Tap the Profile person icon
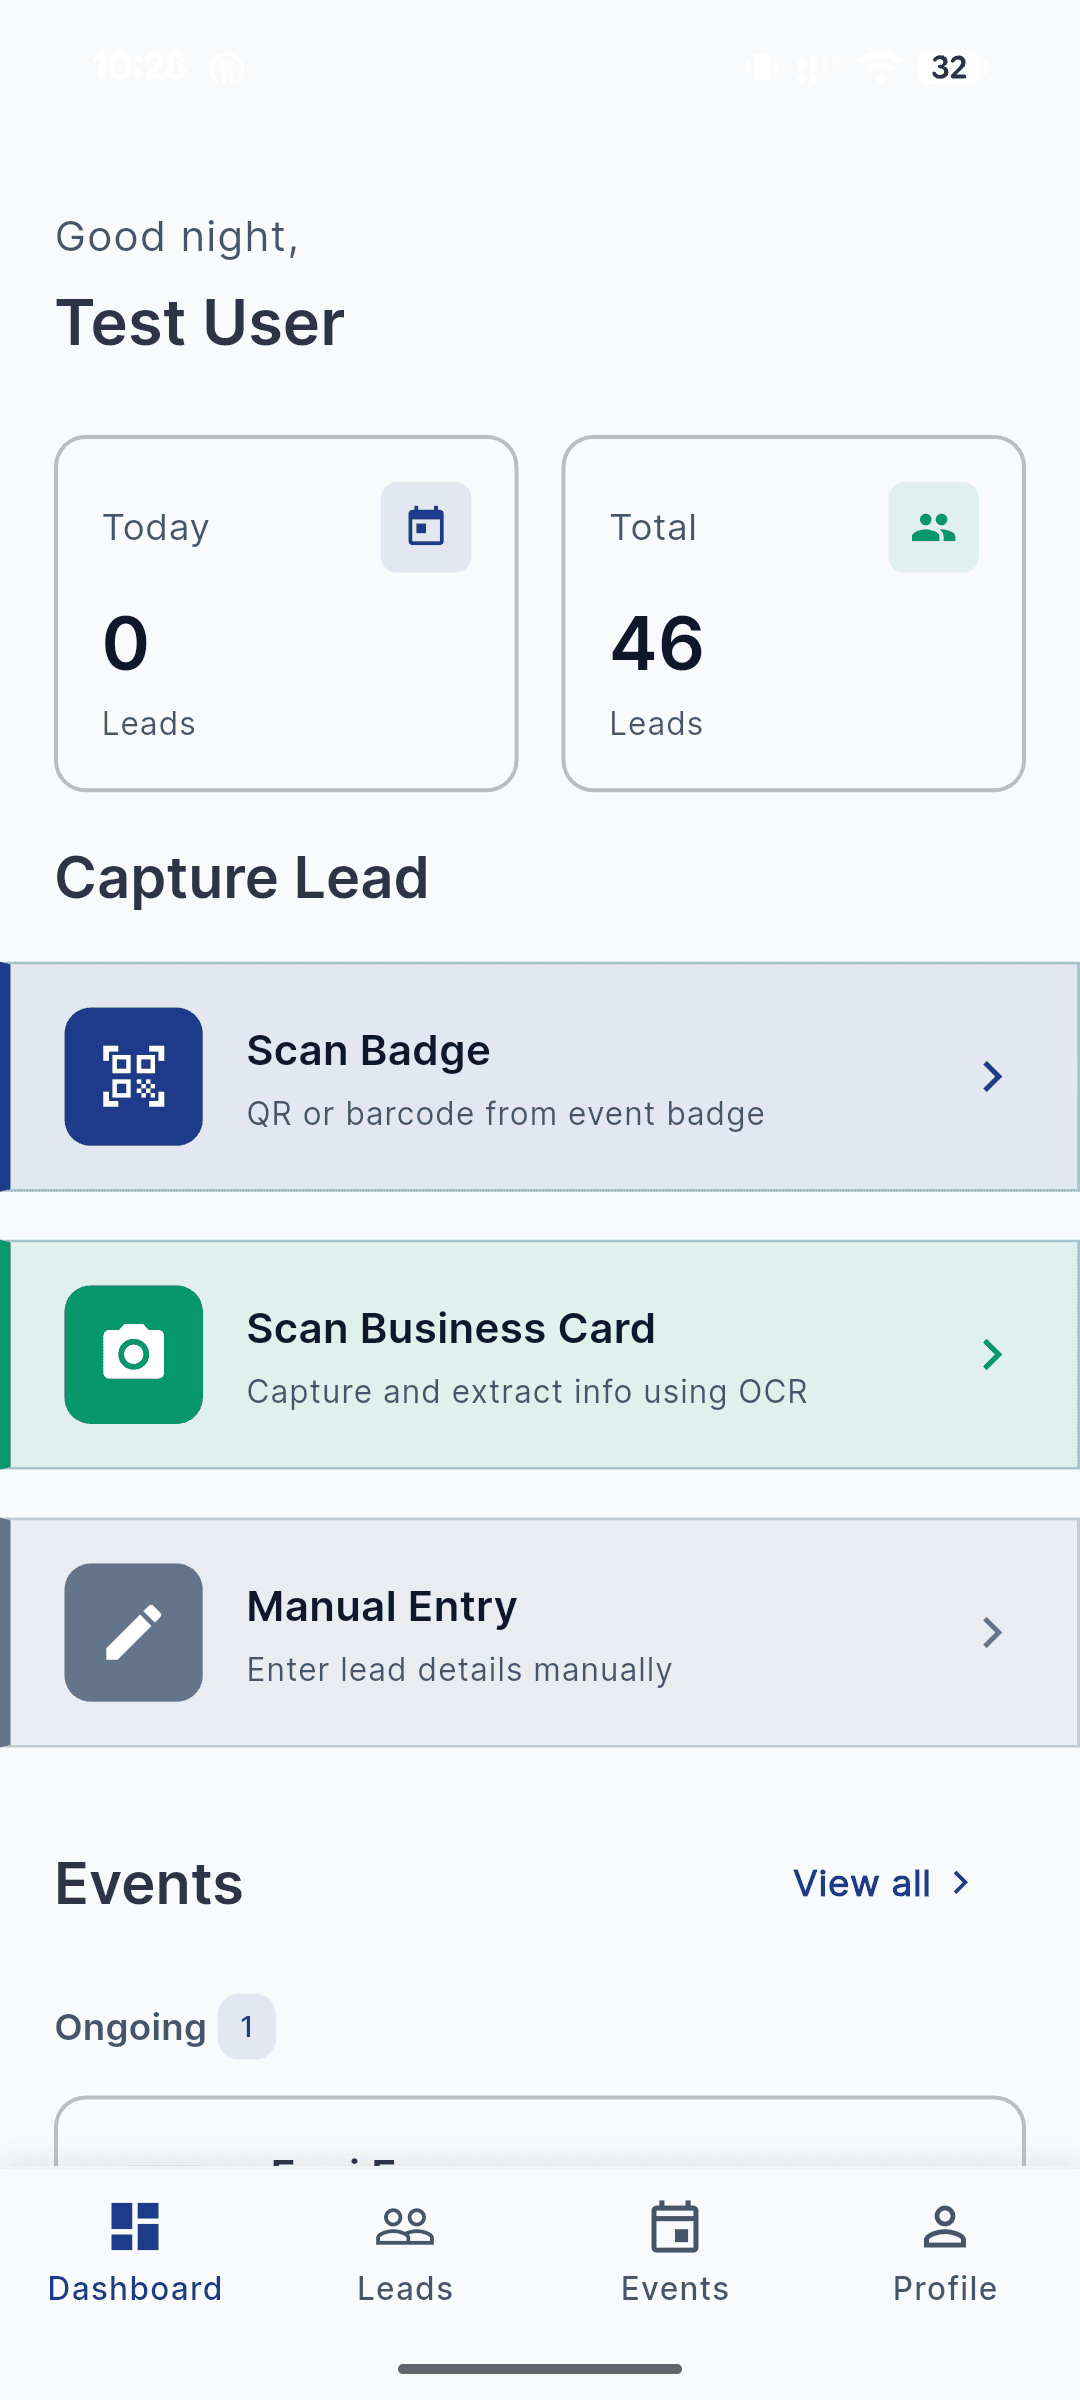This screenshot has width=1080, height=2400. pyautogui.click(x=943, y=2228)
